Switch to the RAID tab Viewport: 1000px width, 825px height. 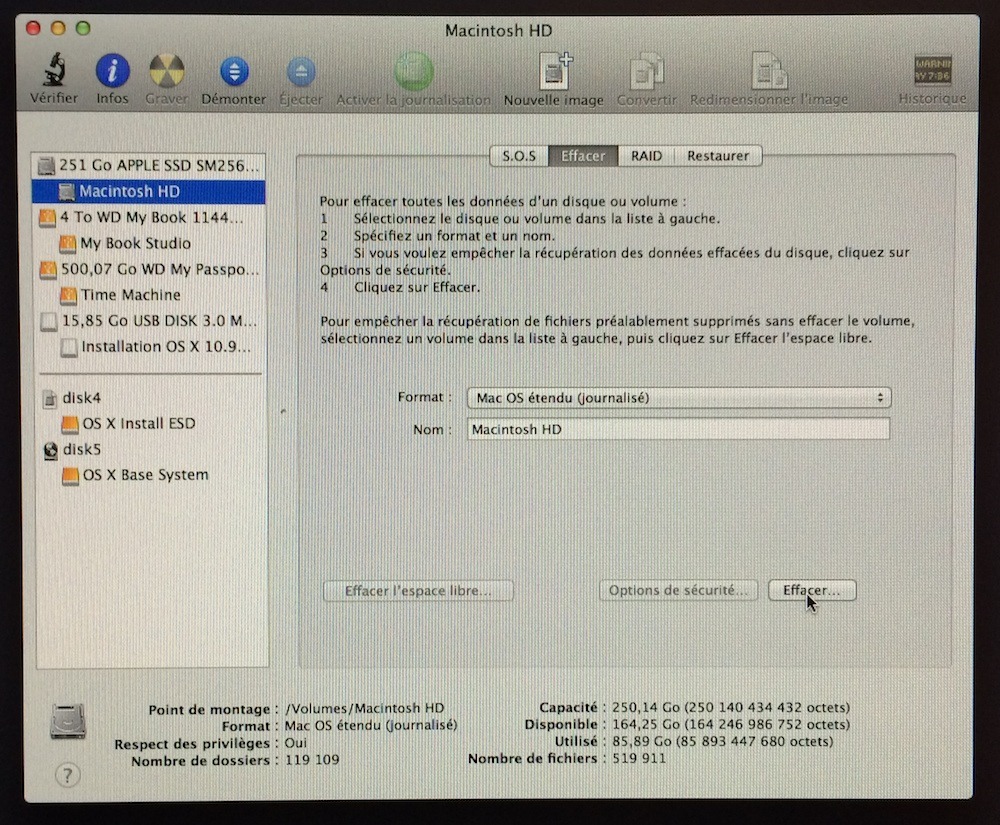pos(646,156)
